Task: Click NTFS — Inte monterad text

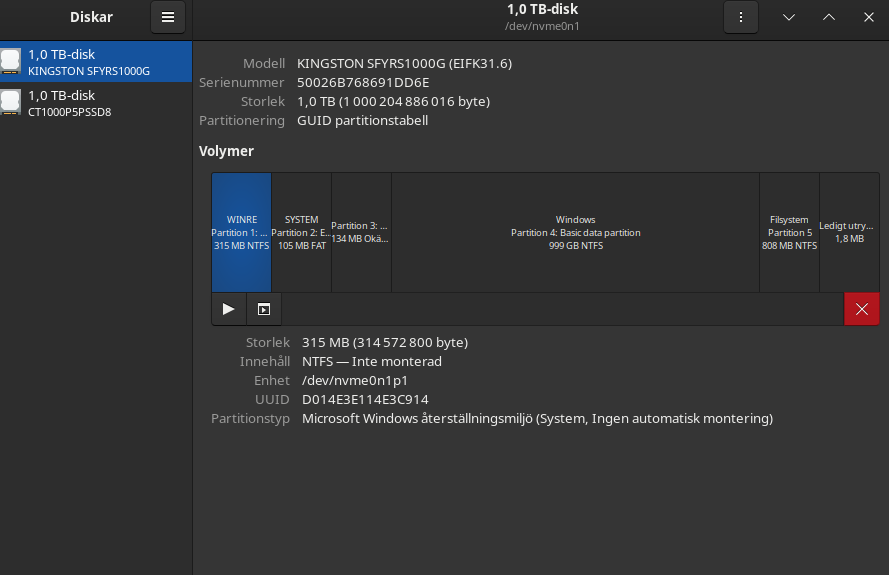Action: pyautogui.click(x=371, y=362)
